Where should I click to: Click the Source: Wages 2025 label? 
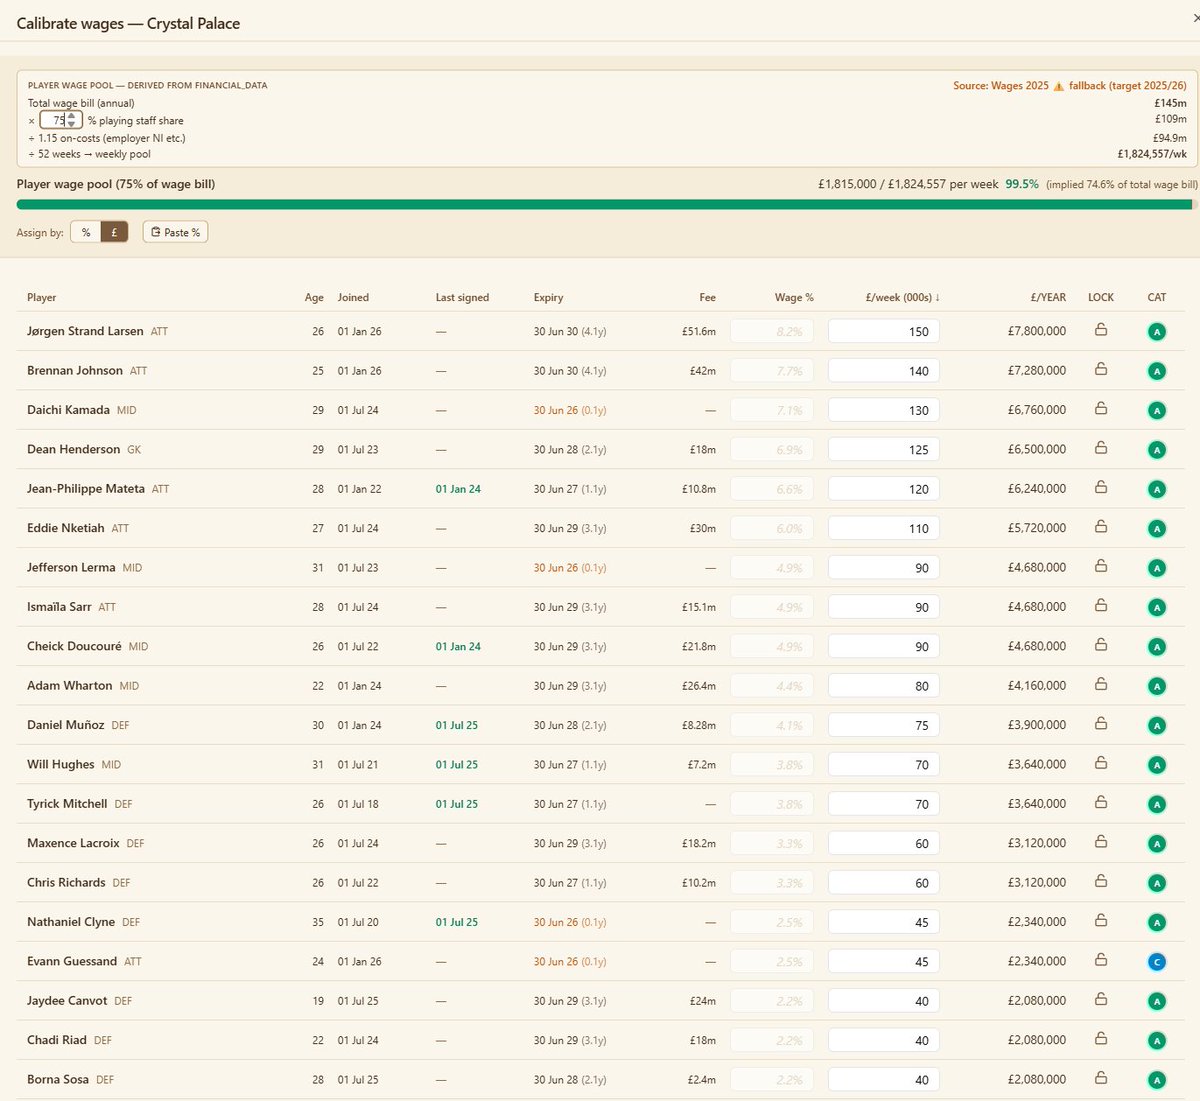coord(1001,86)
